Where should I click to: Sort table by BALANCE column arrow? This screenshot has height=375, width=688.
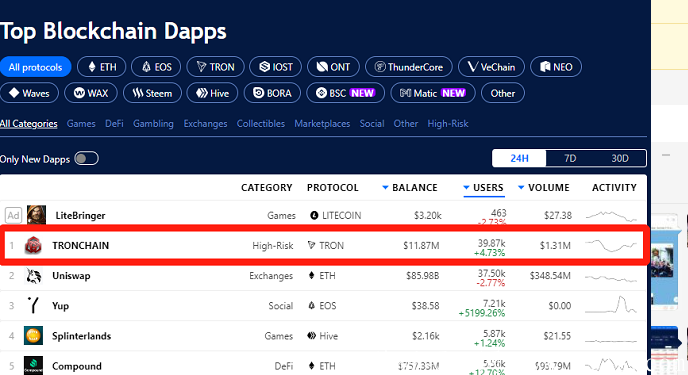pyautogui.click(x=385, y=188)
